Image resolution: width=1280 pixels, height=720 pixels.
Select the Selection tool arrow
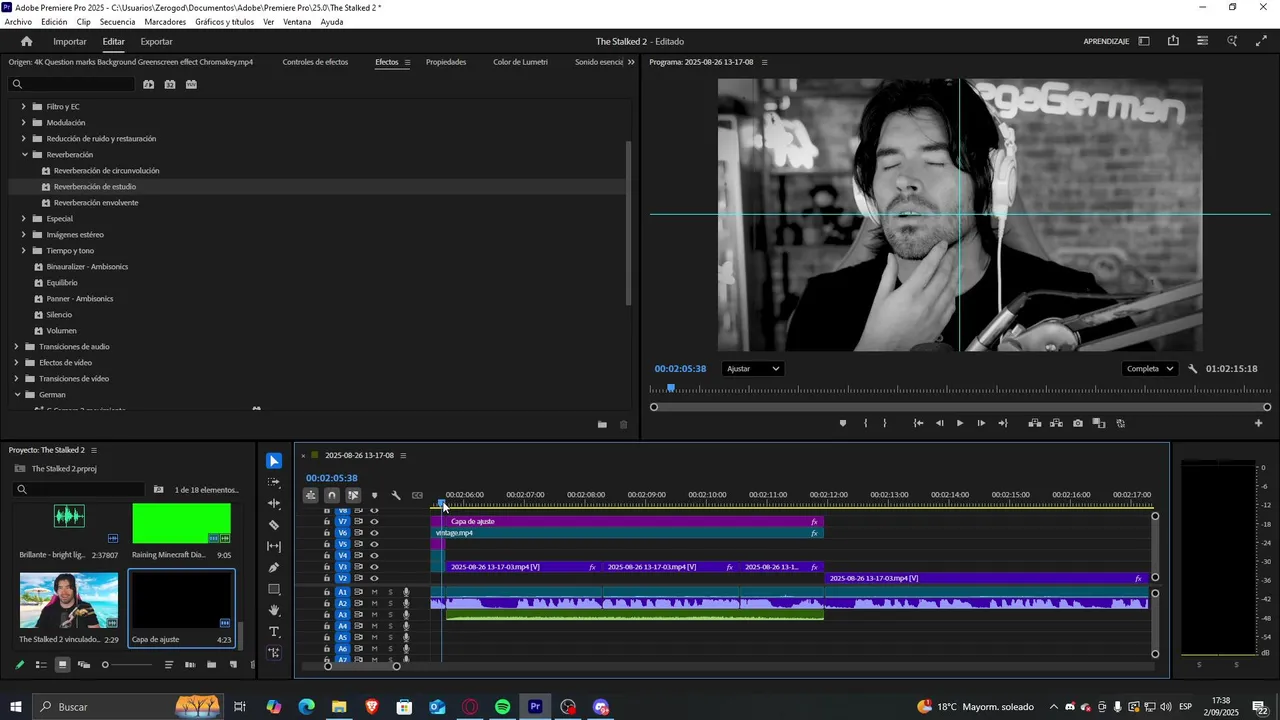tap(274, 461)
